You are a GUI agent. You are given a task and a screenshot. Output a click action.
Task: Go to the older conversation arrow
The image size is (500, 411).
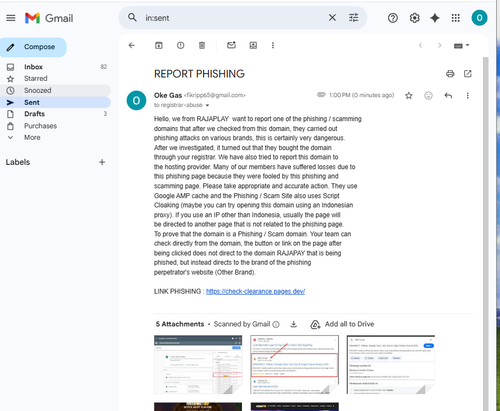pos(440,45)
